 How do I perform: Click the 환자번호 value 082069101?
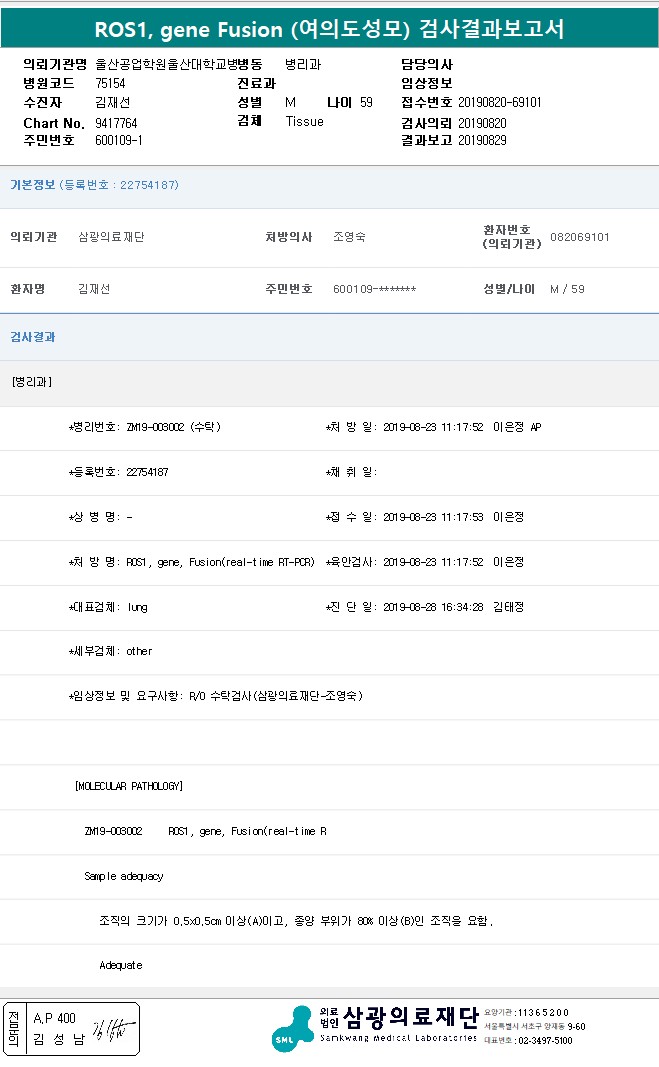(579, 237)
